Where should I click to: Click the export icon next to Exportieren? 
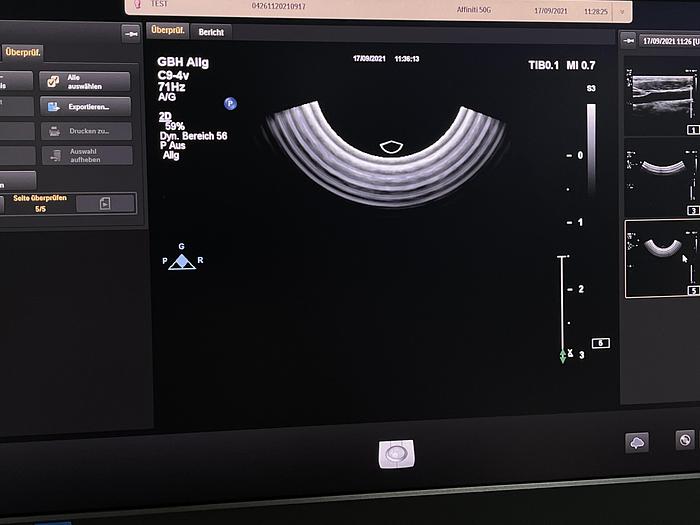(54, 107)
